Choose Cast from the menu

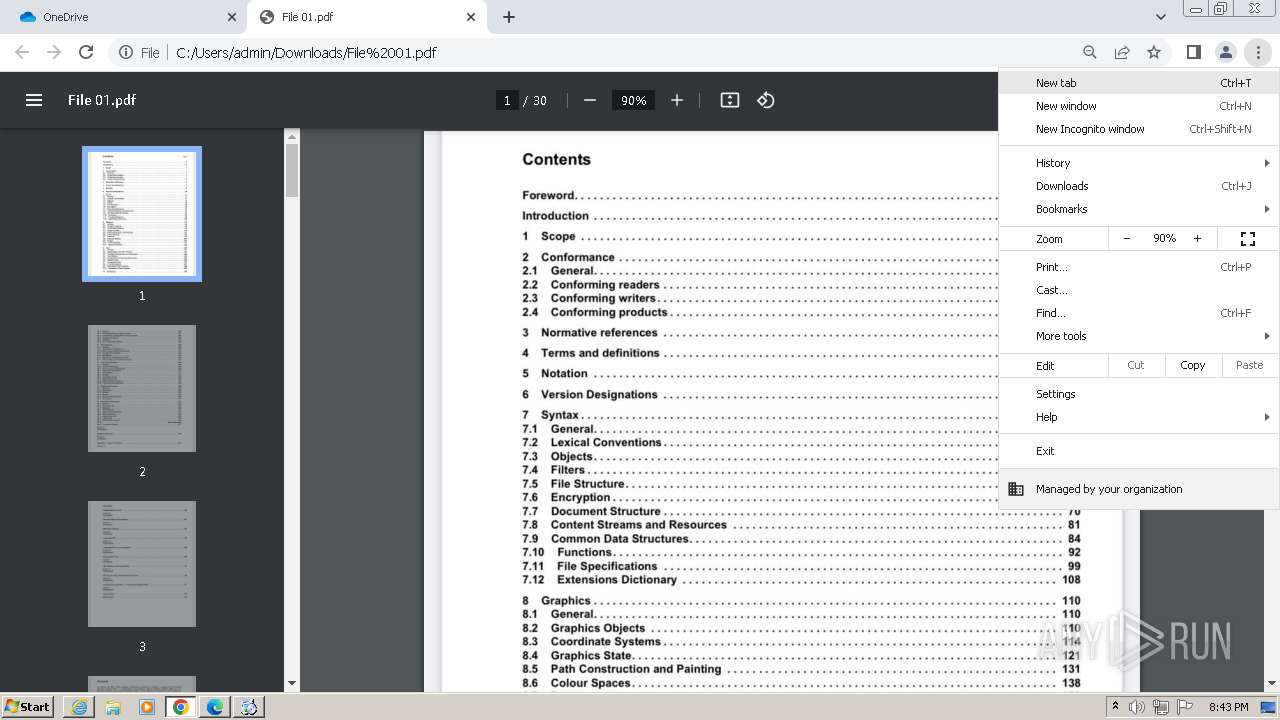(x=1139, y=290)
